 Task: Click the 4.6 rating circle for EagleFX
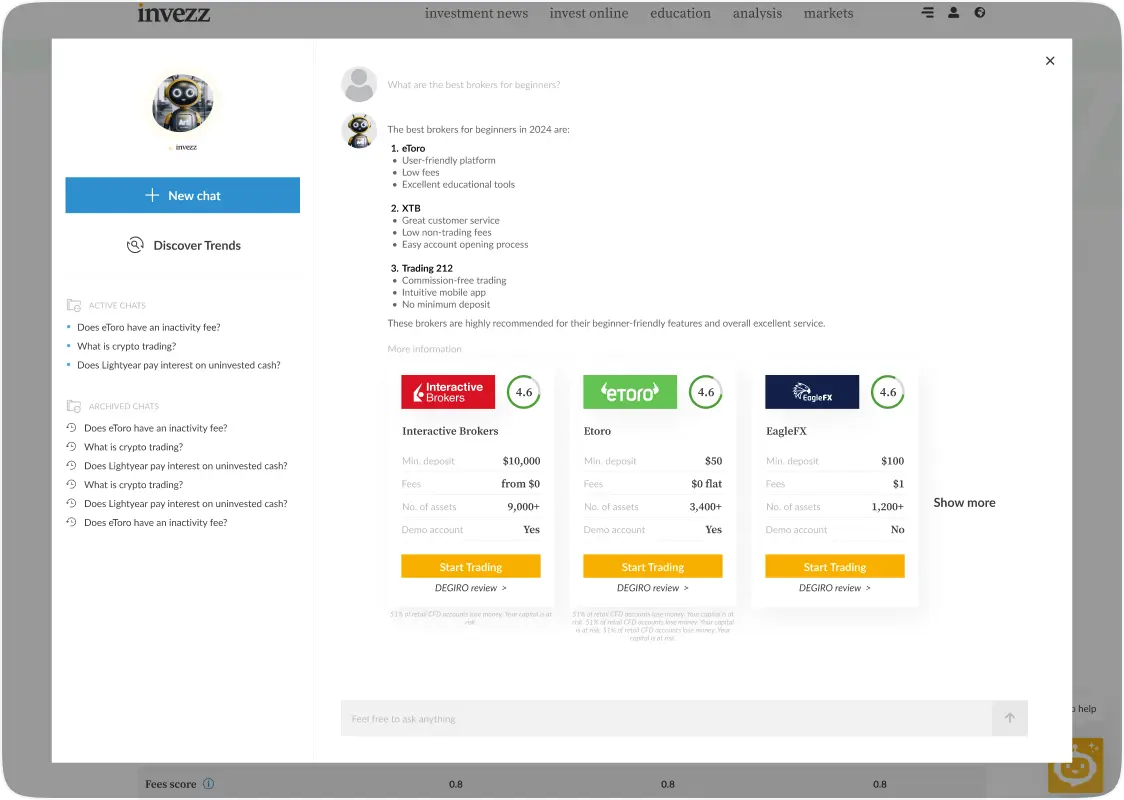(x=888, y=392)
